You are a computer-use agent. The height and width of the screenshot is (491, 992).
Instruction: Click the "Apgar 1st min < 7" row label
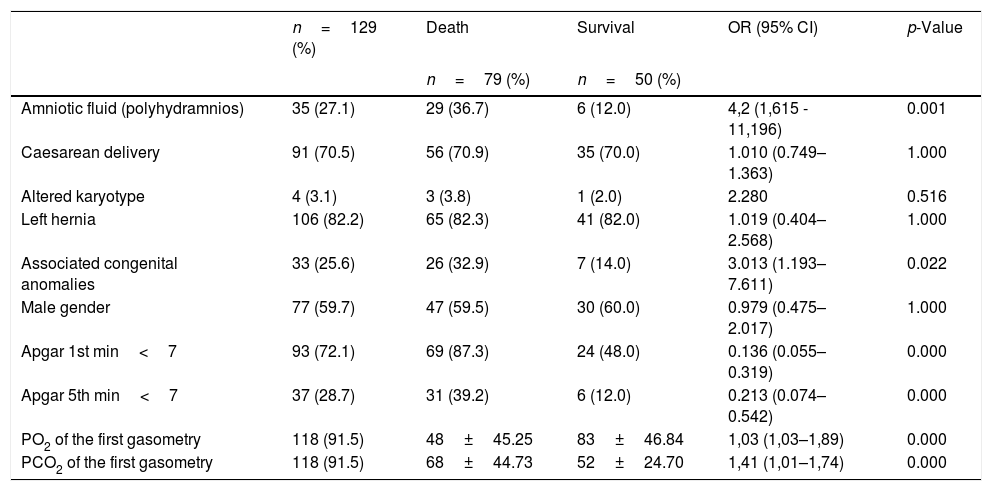click(99, 352)
